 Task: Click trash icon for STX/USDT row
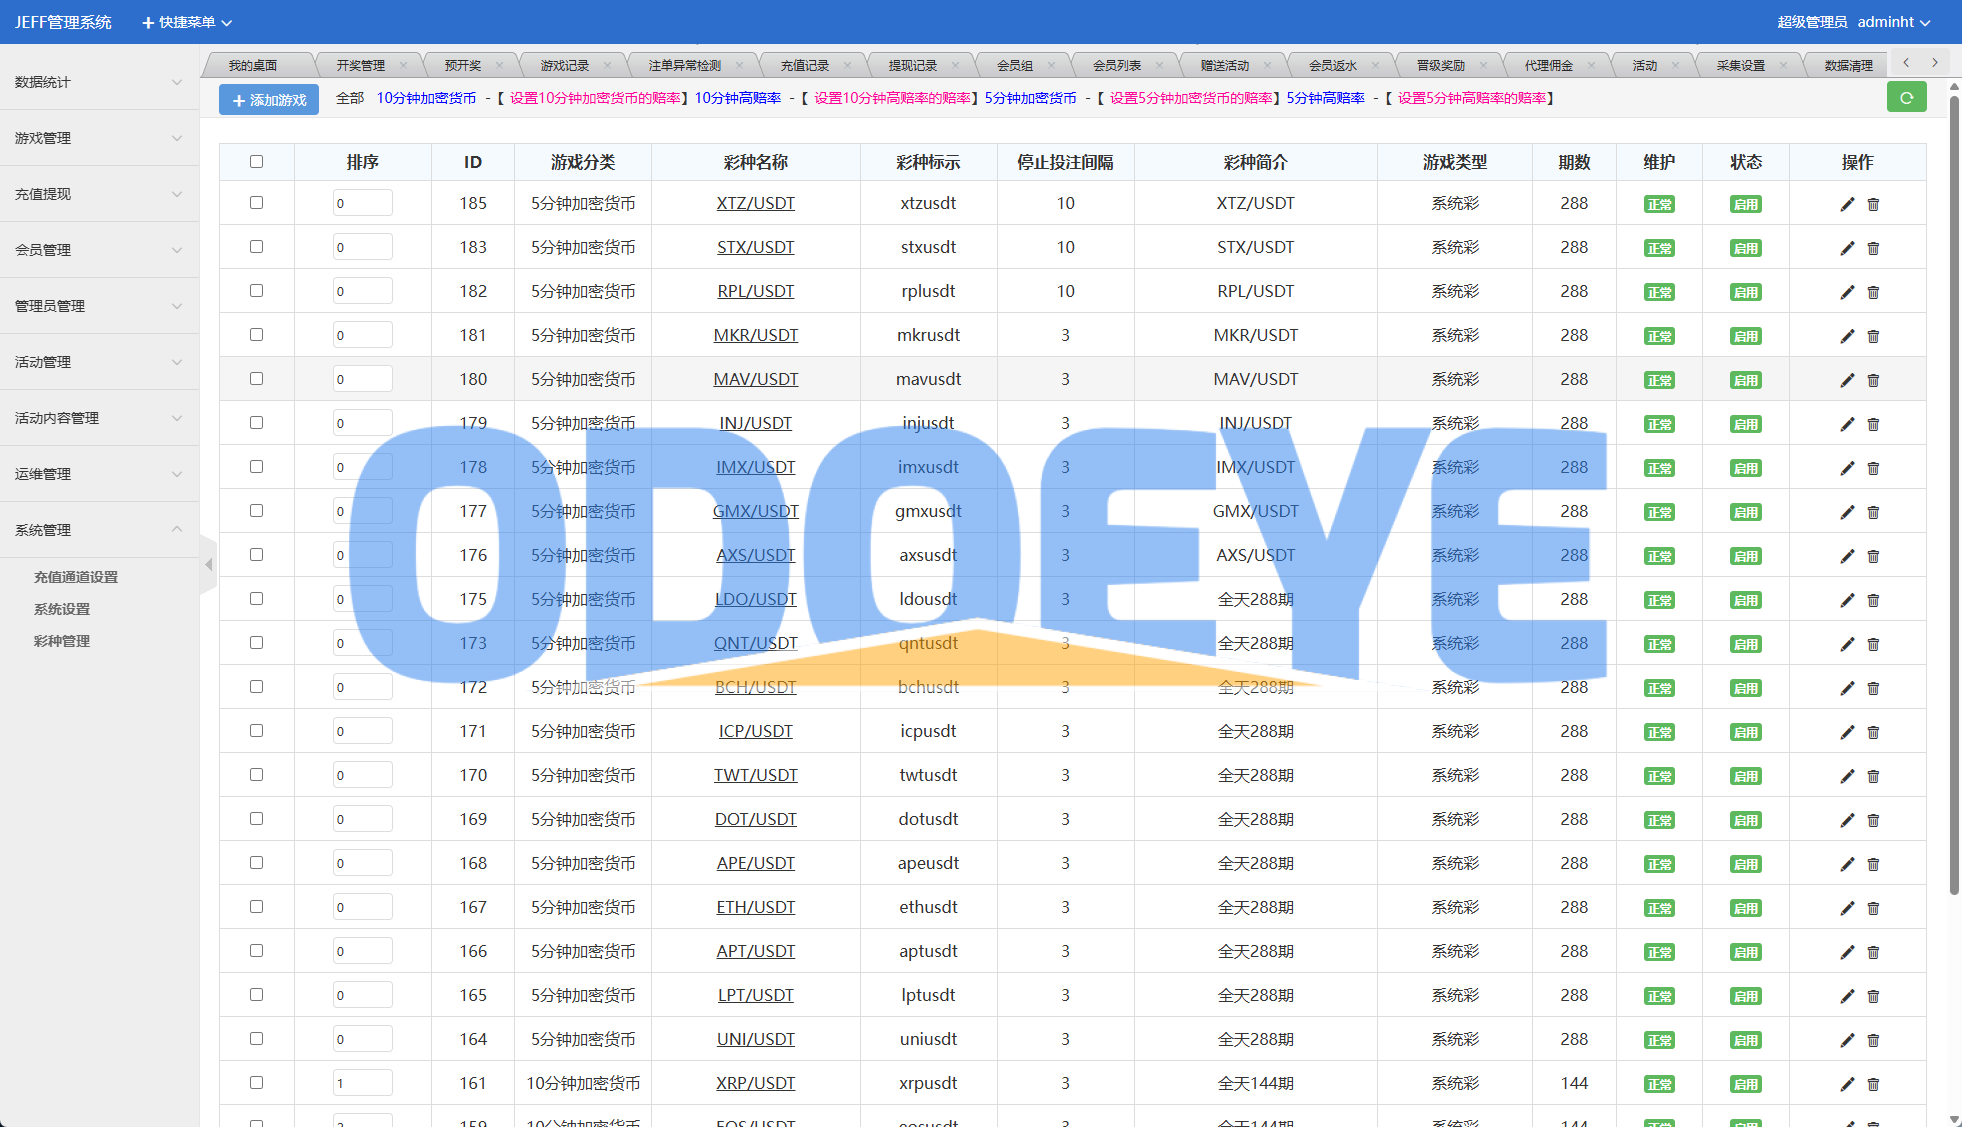(1873, 248)
